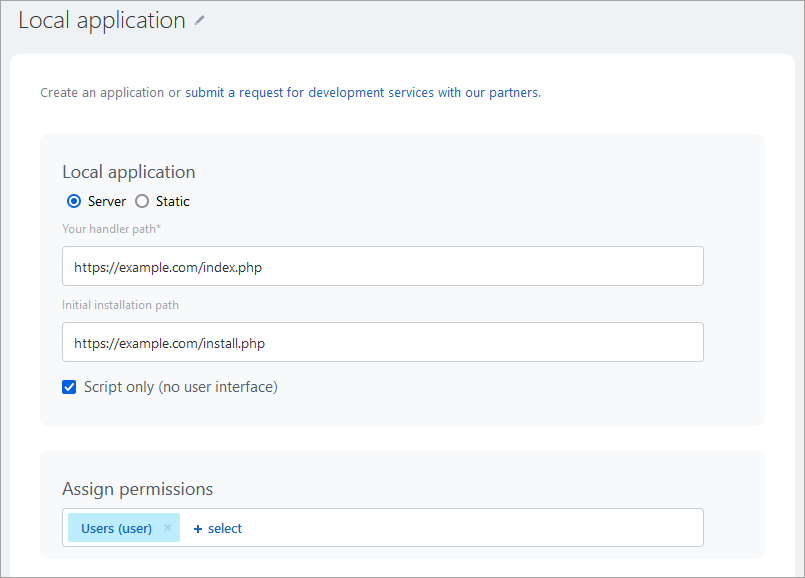The height and width of the screenshot is (578, 805).
Task: Click submit a request for development services
Action: click(x=363, y=92)
